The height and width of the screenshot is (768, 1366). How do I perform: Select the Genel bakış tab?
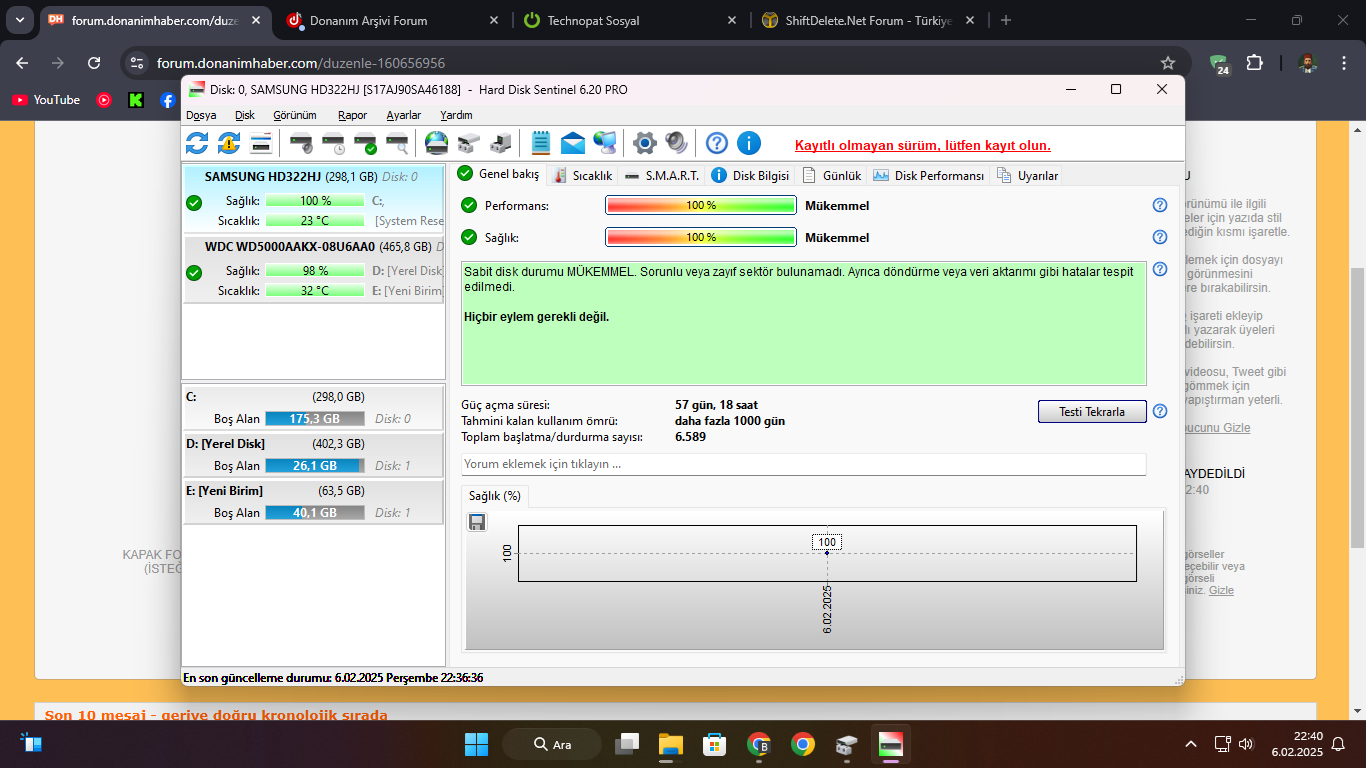pos(499,174)
